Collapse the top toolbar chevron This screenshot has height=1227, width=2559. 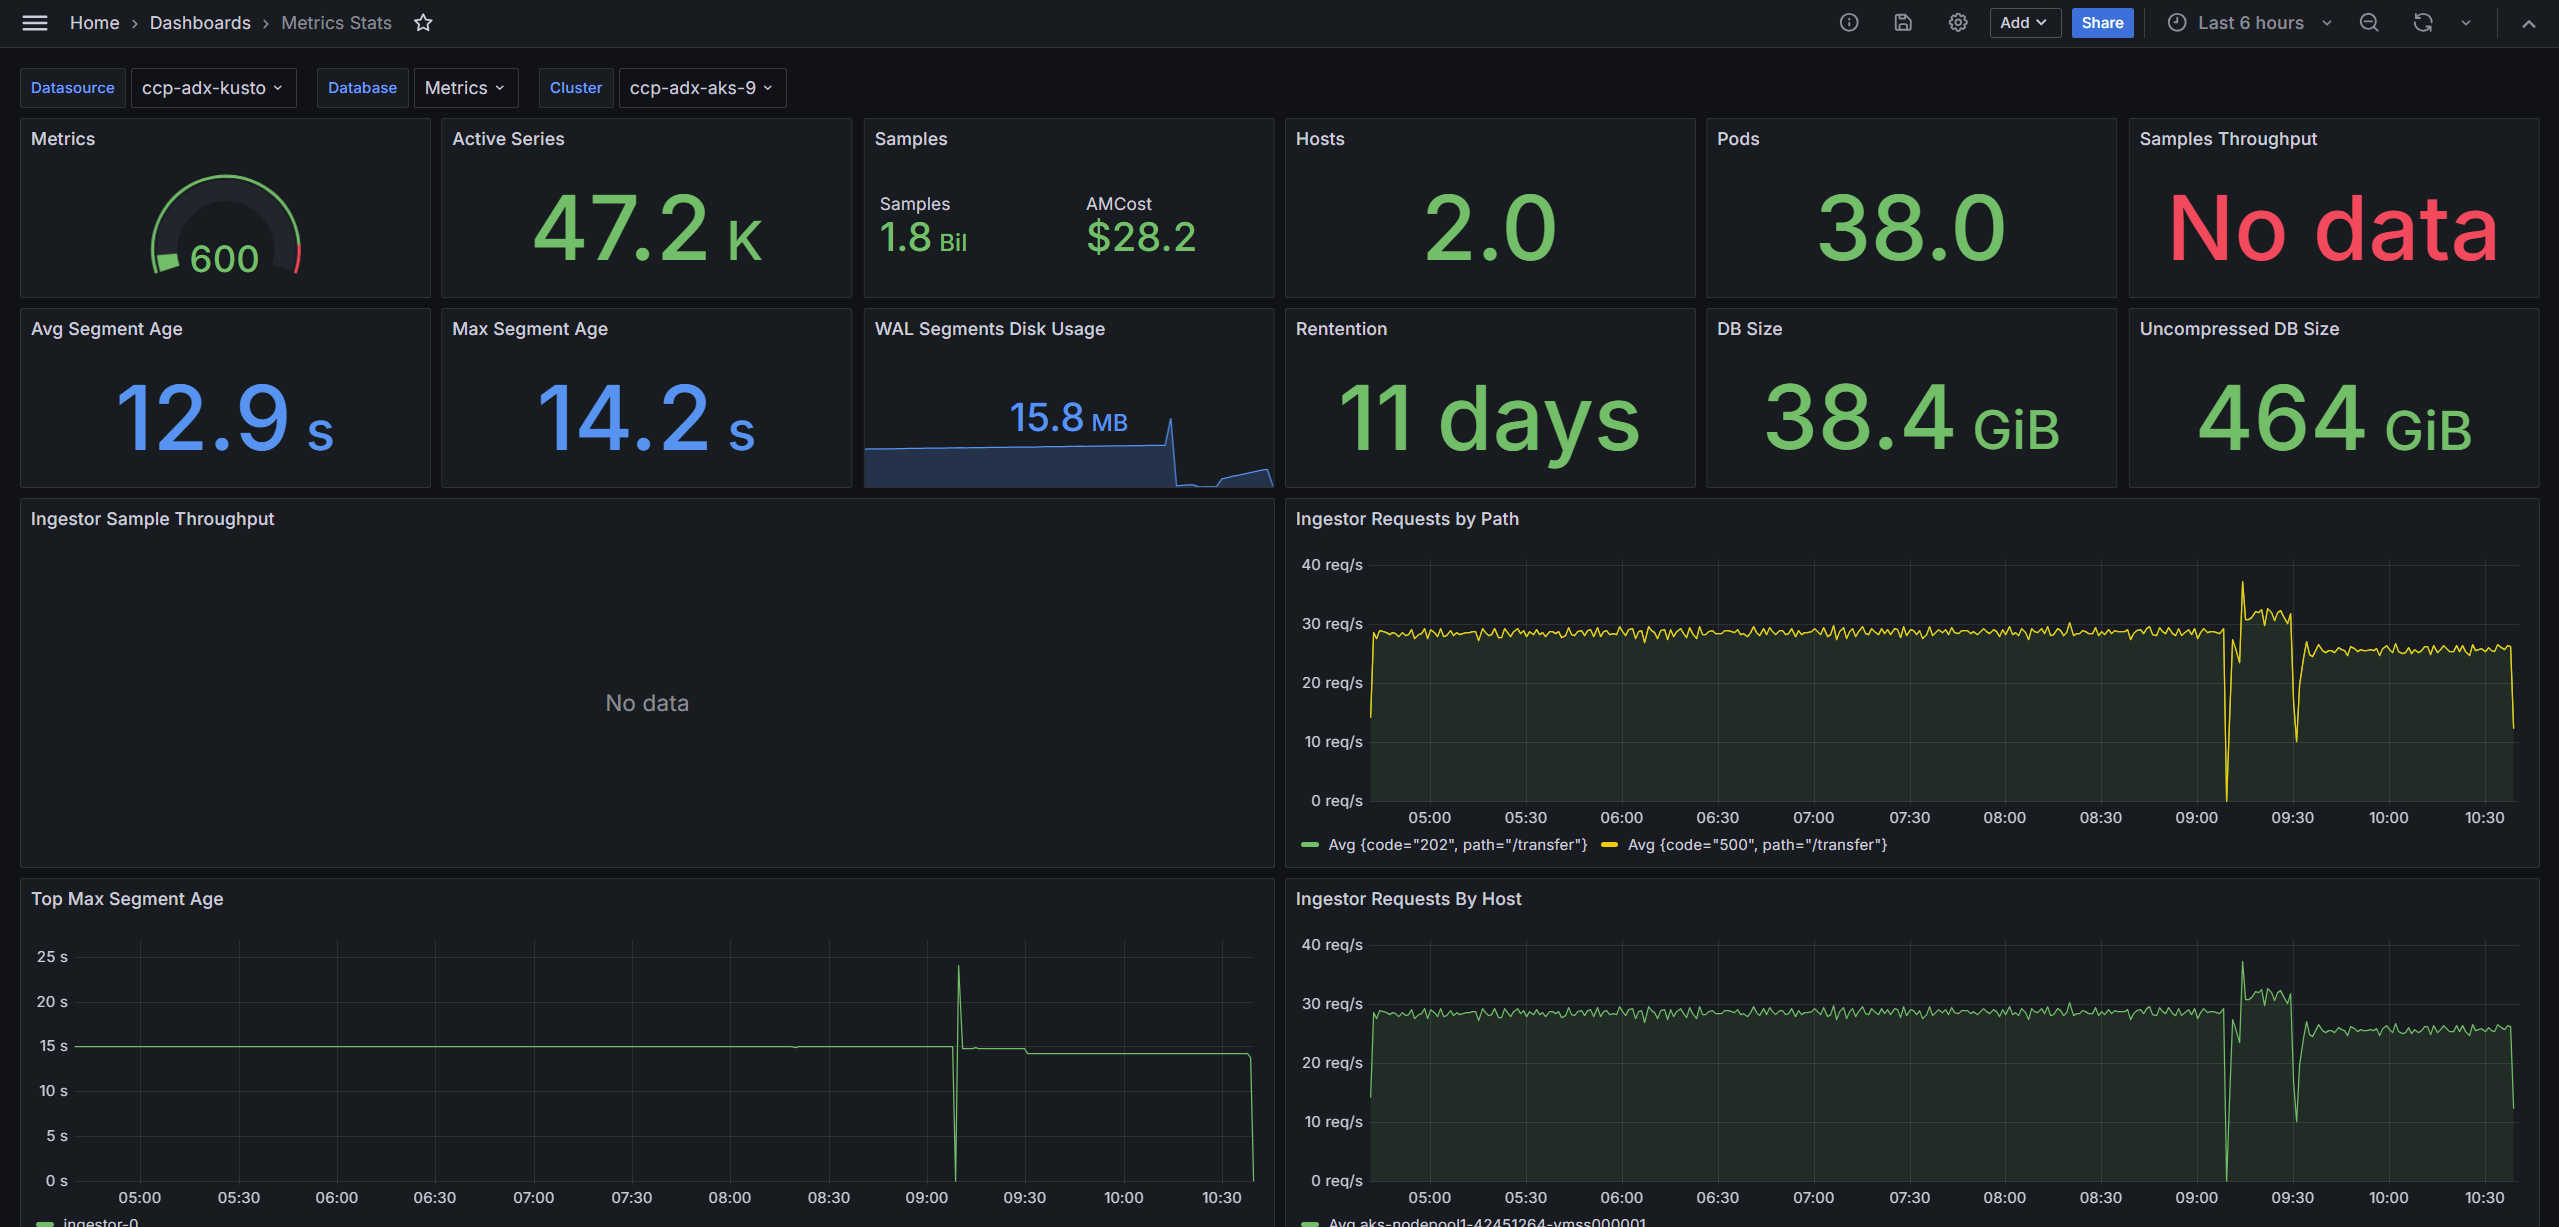(x=2529, y=23)
